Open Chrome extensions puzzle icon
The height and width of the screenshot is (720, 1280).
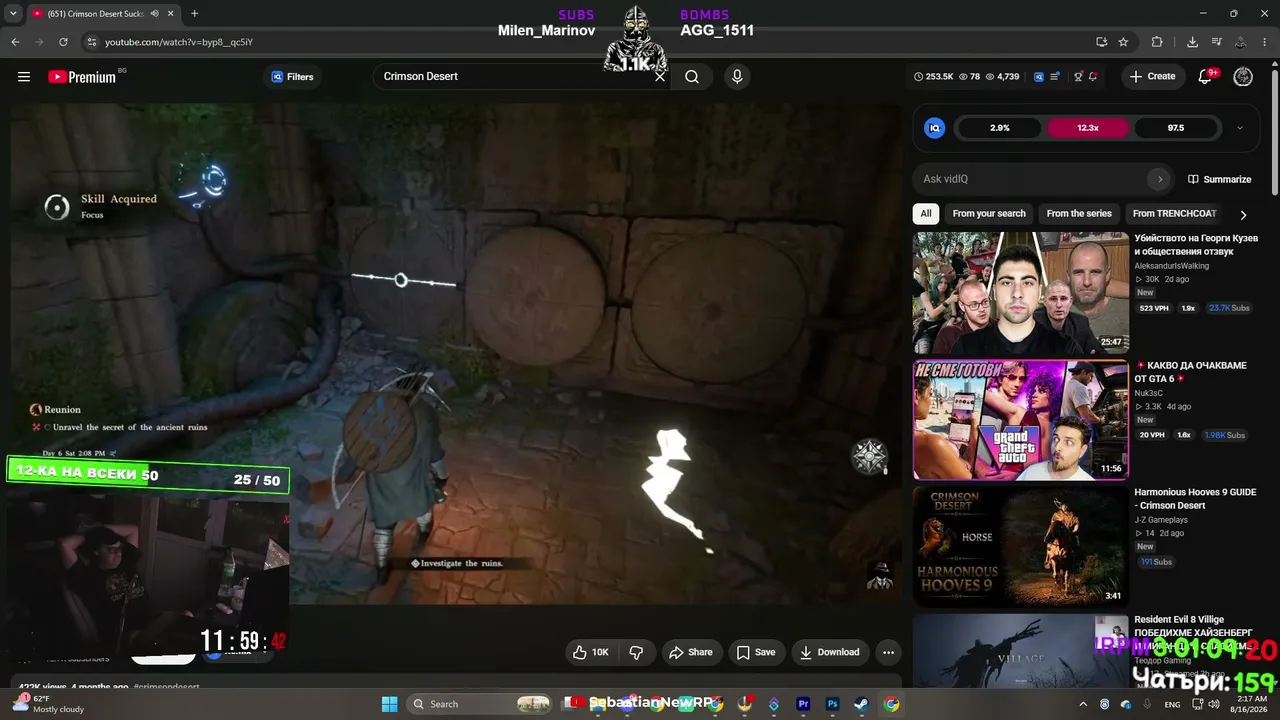[1157, 42]
